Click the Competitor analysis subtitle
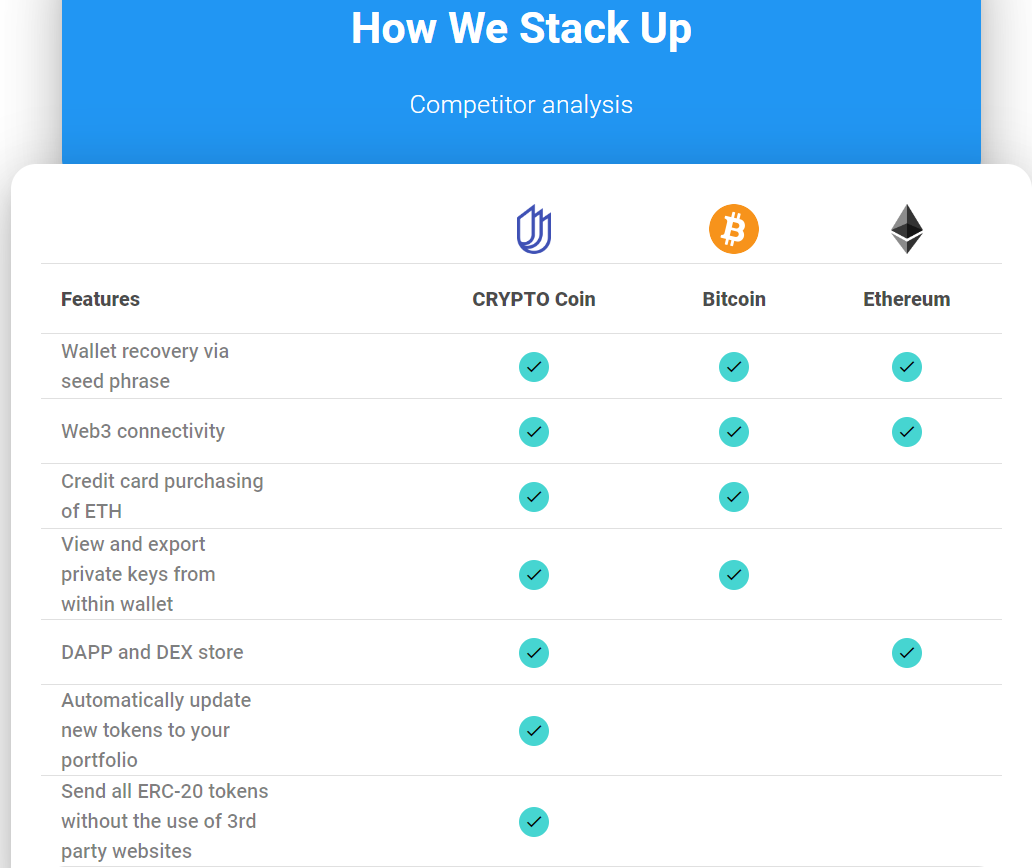The height and width of the screenshot is (868, 1032). coord(521,105)
